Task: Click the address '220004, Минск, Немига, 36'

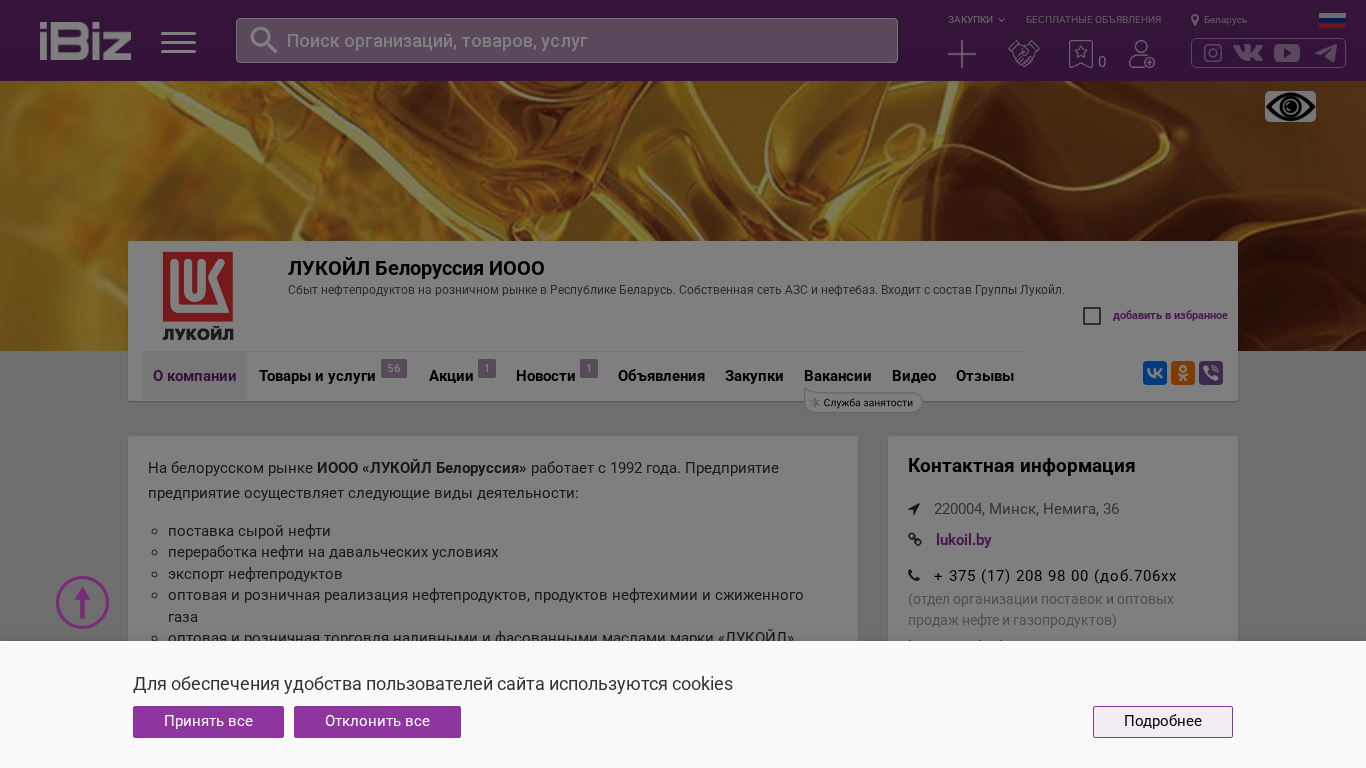Action: coord(1026,509)
